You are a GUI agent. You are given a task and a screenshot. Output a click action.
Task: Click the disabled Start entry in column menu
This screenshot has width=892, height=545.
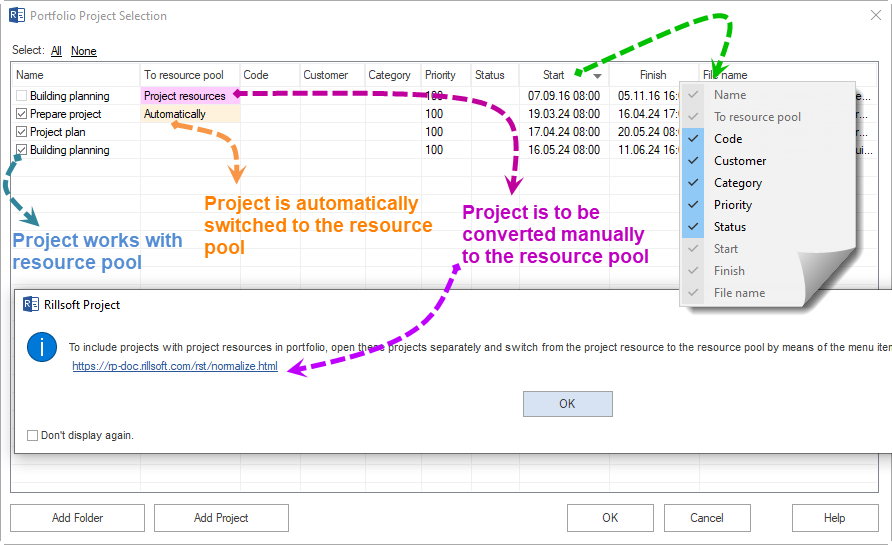pyautogui.click(x=768, y=249)
